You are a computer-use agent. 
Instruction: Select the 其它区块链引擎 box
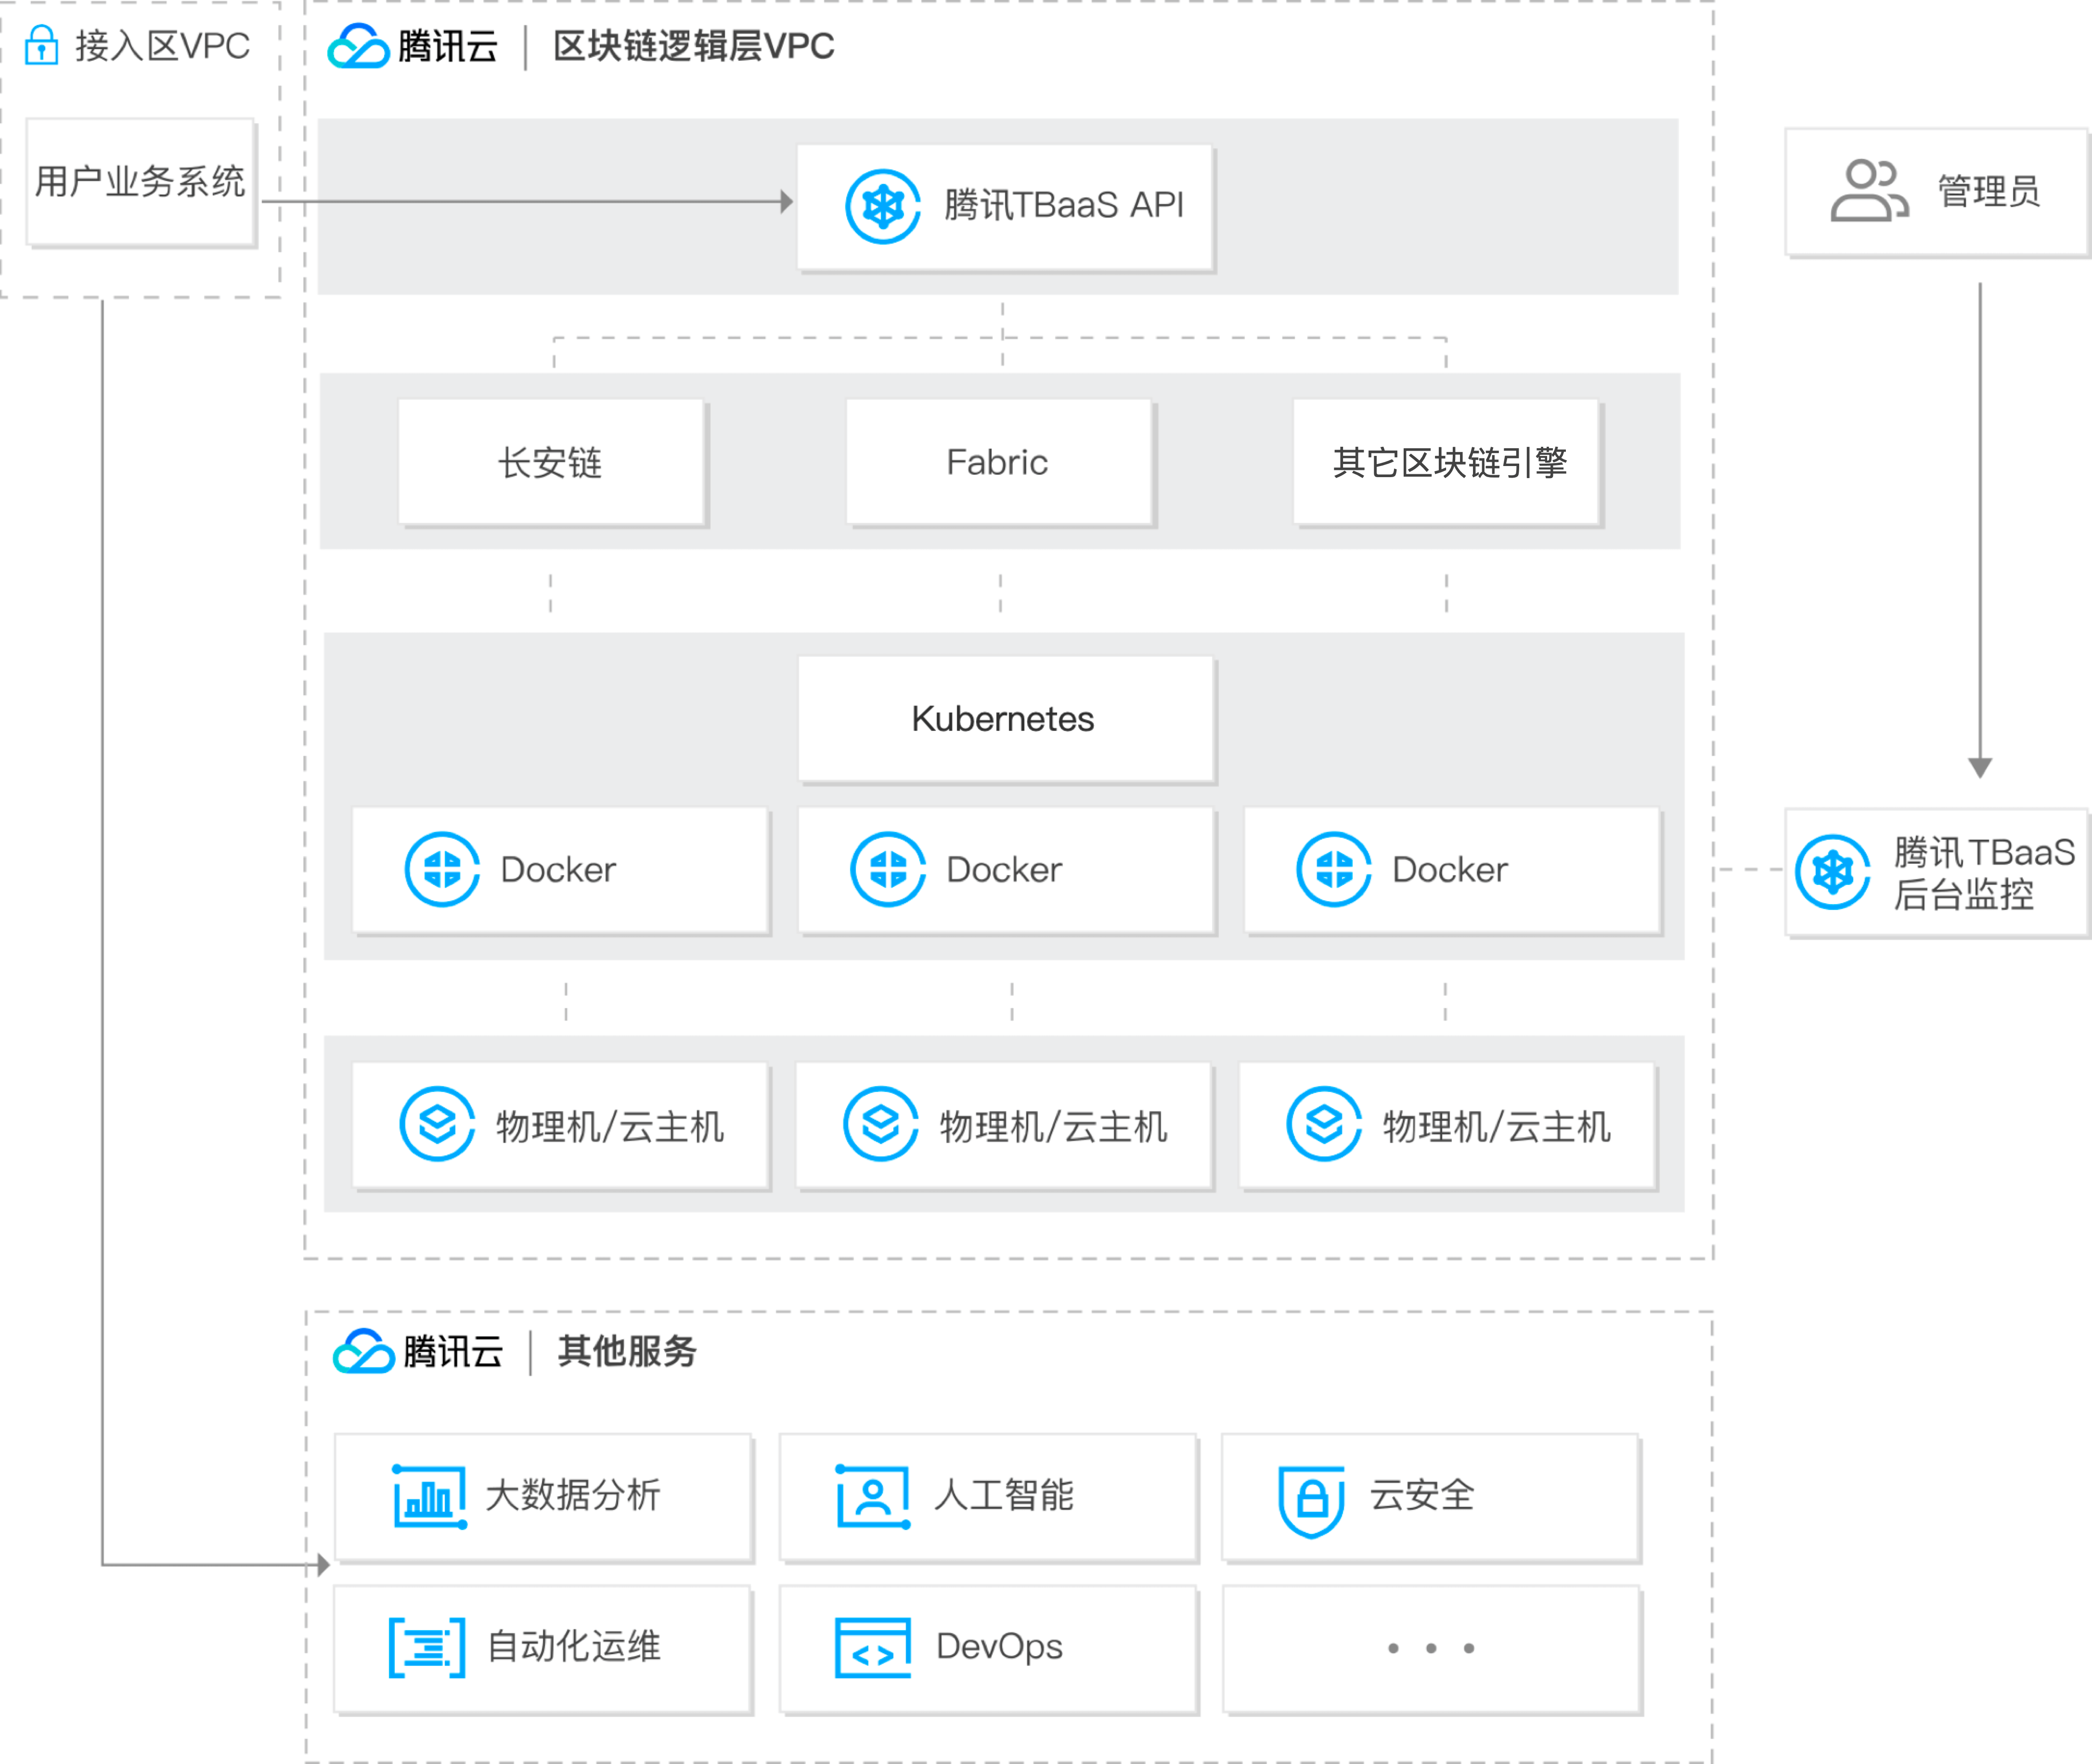pyautogui.click(x=1446, y=462)
